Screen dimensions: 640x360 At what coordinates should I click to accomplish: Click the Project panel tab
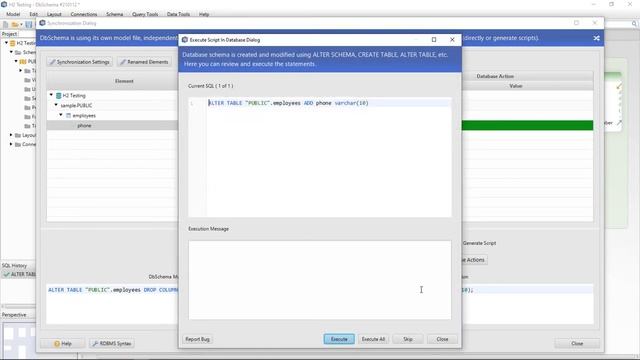(9, 34)
